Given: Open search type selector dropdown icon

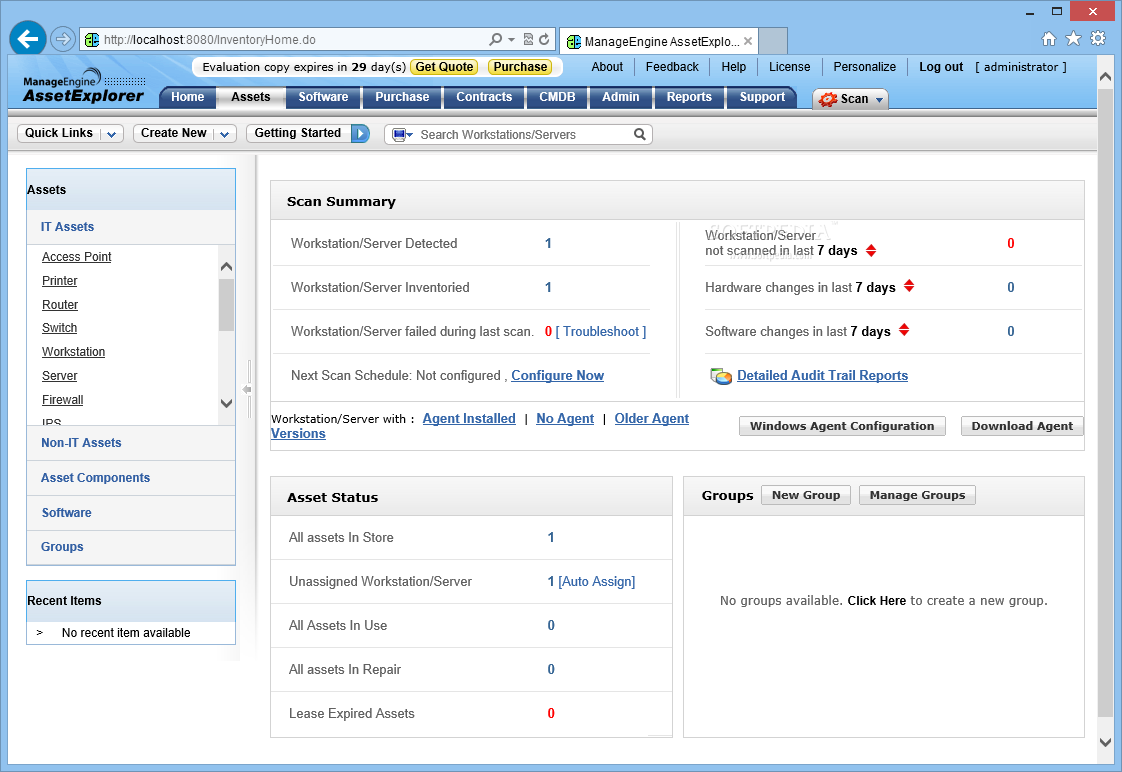Looking at the screenshot, I should click(401, 134).
